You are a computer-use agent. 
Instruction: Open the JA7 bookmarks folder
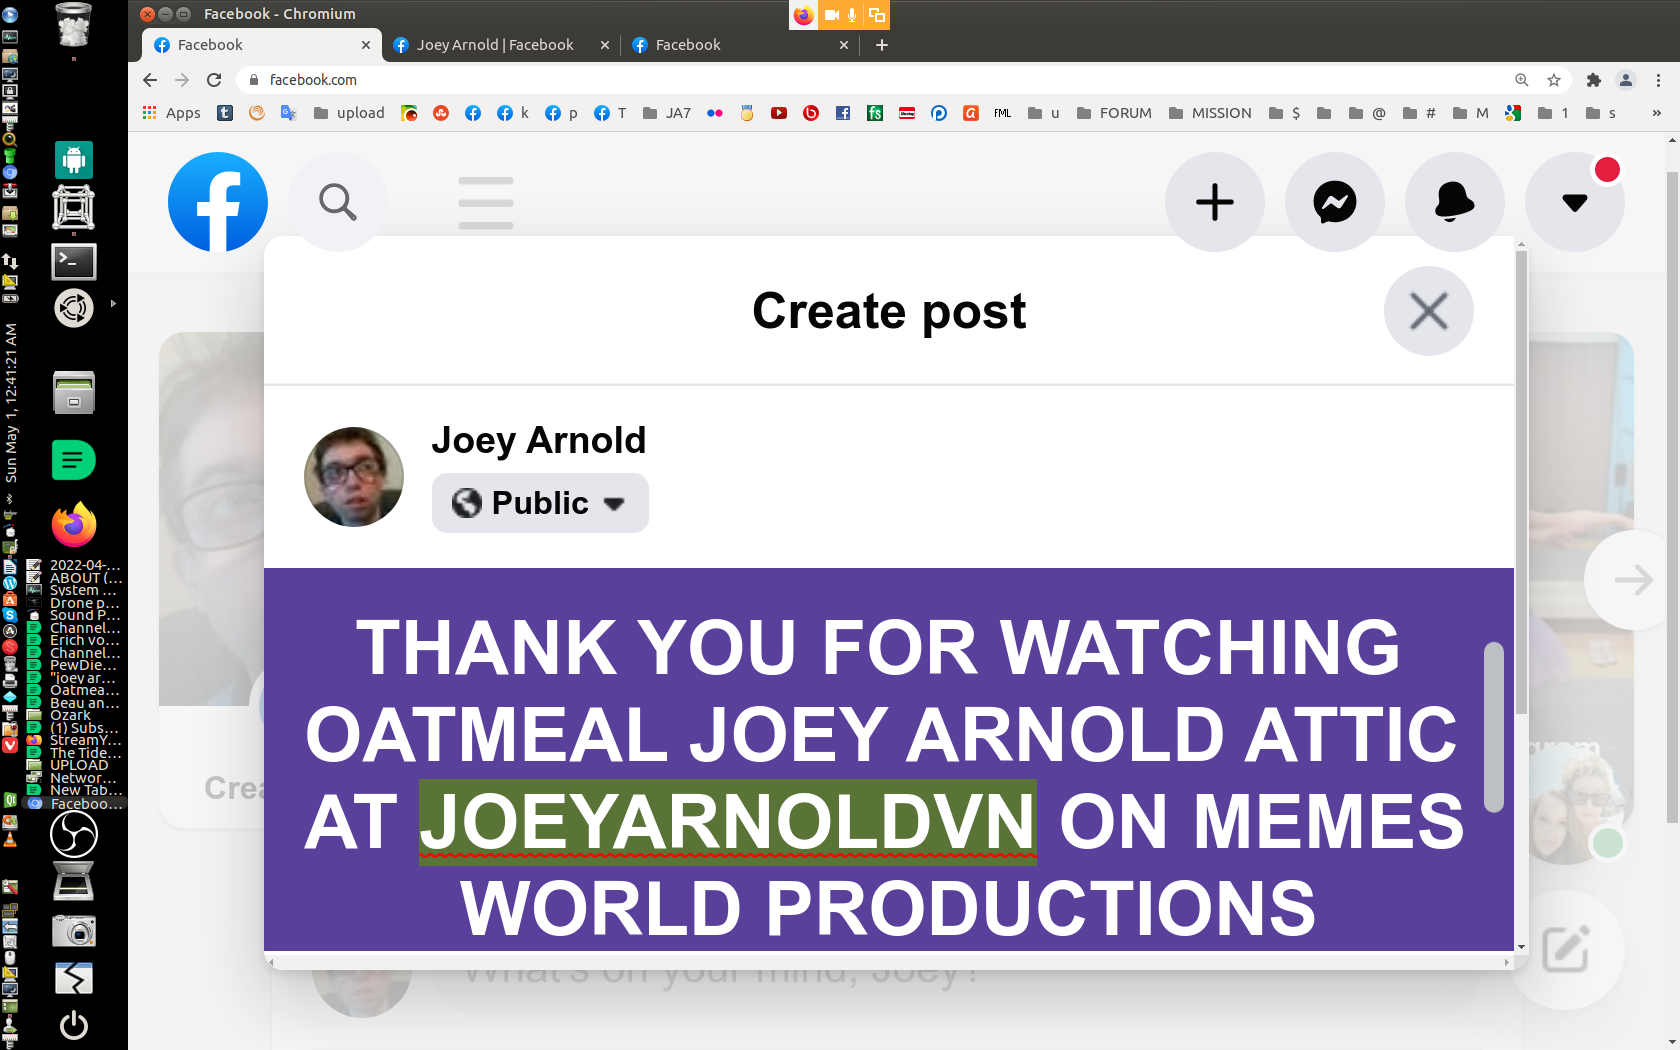pyautogui.click(x=667, y=113)
